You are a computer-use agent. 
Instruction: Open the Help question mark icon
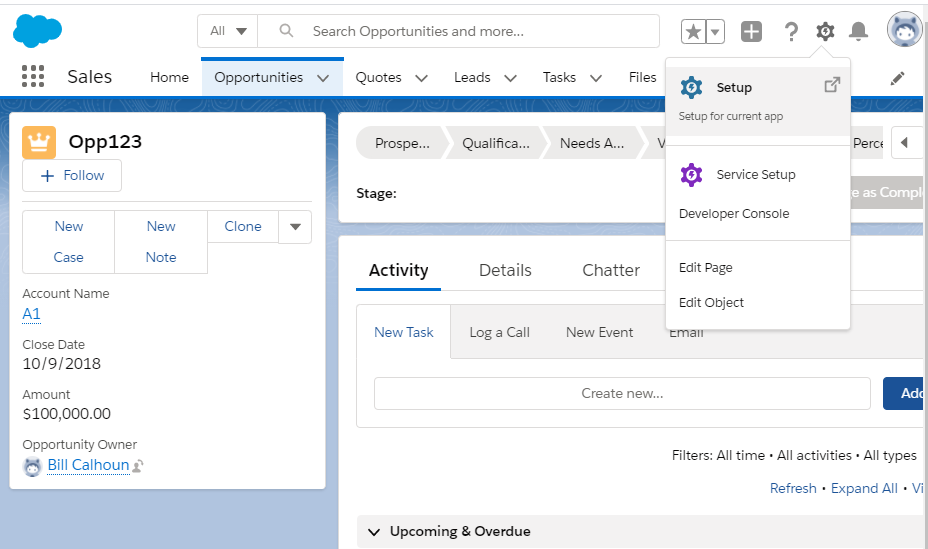[791, 31]
